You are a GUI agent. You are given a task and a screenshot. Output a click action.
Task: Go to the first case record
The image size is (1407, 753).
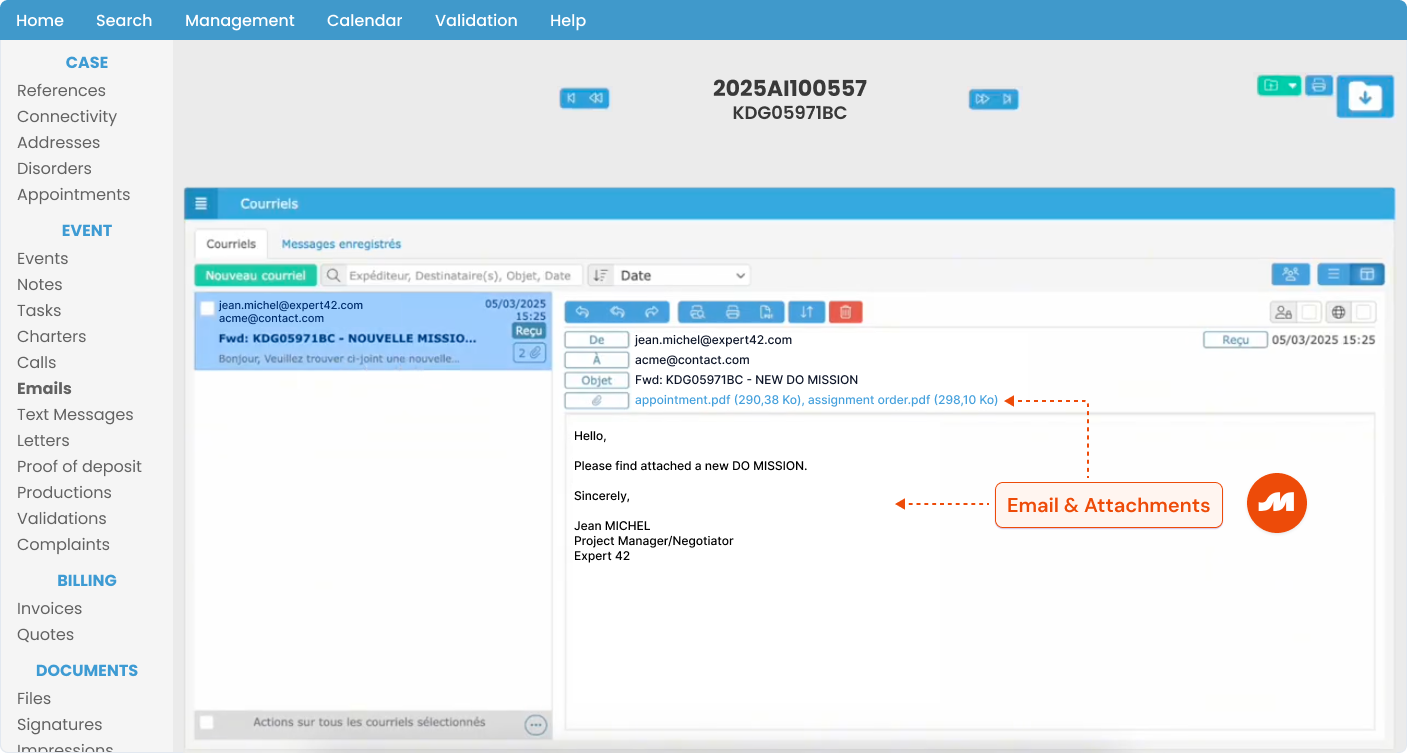(571, 98)
